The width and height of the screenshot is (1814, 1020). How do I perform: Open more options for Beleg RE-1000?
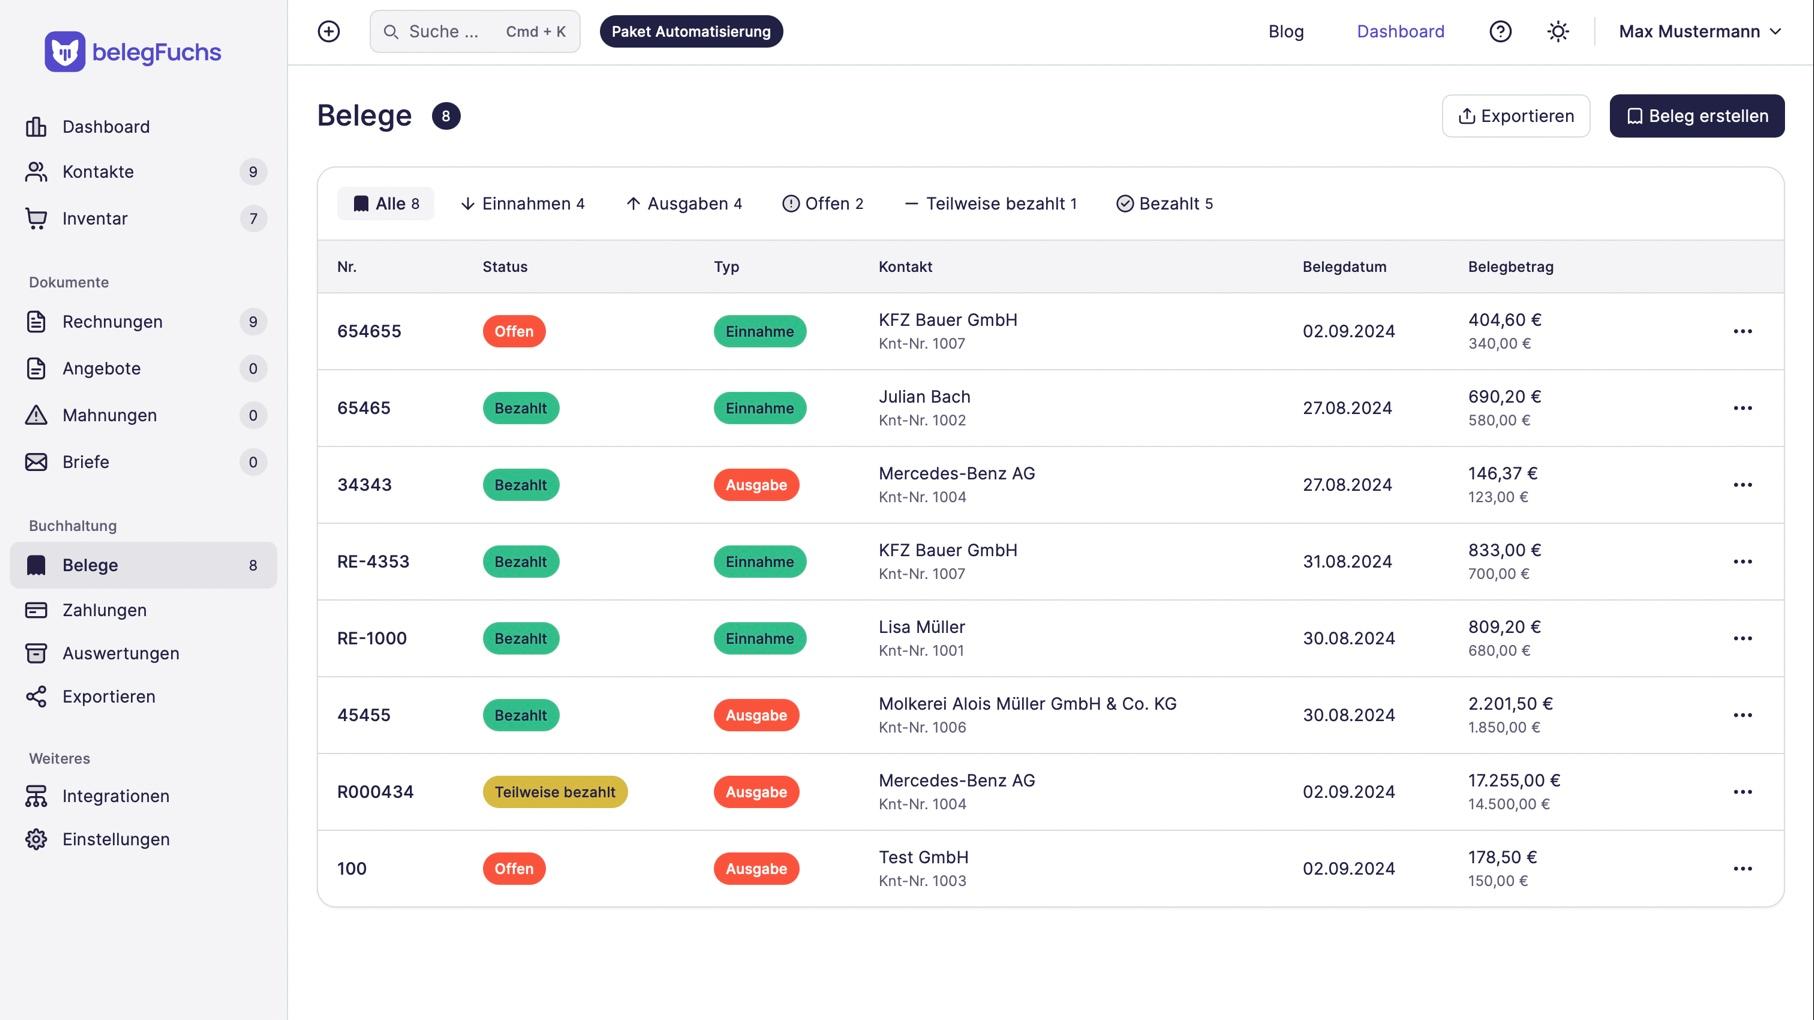1742,639
